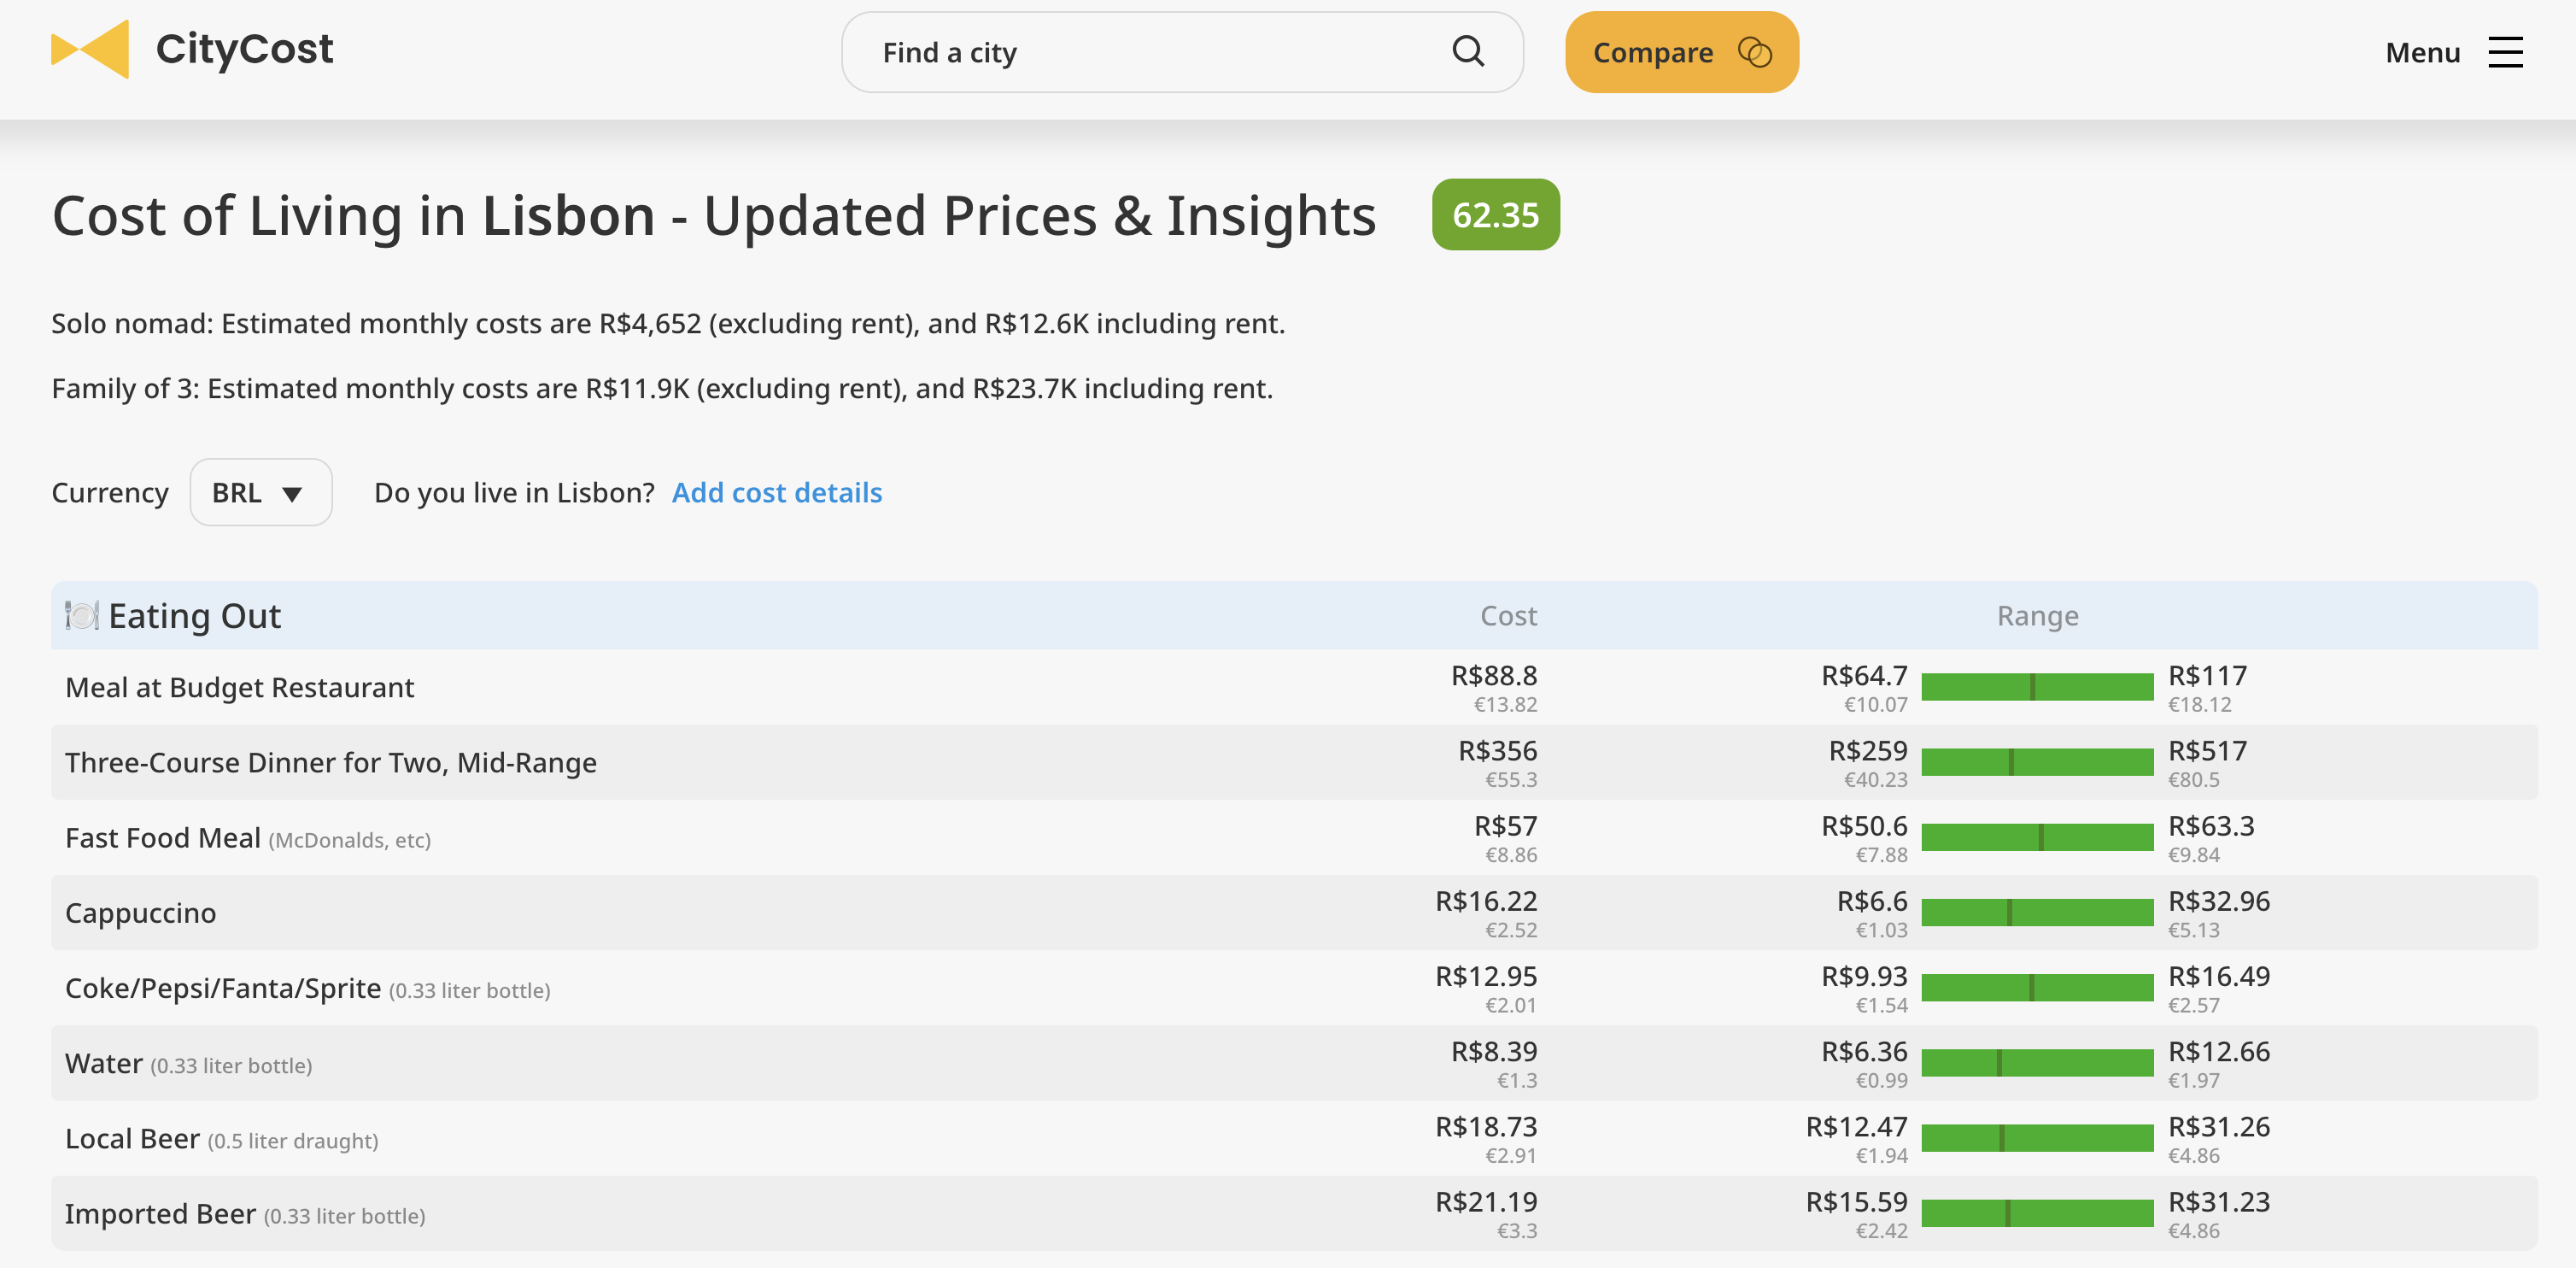This screenshot has height=1268, width=2576.
Task: Open the BRL currency dropdown
Action: coord(260,493)
